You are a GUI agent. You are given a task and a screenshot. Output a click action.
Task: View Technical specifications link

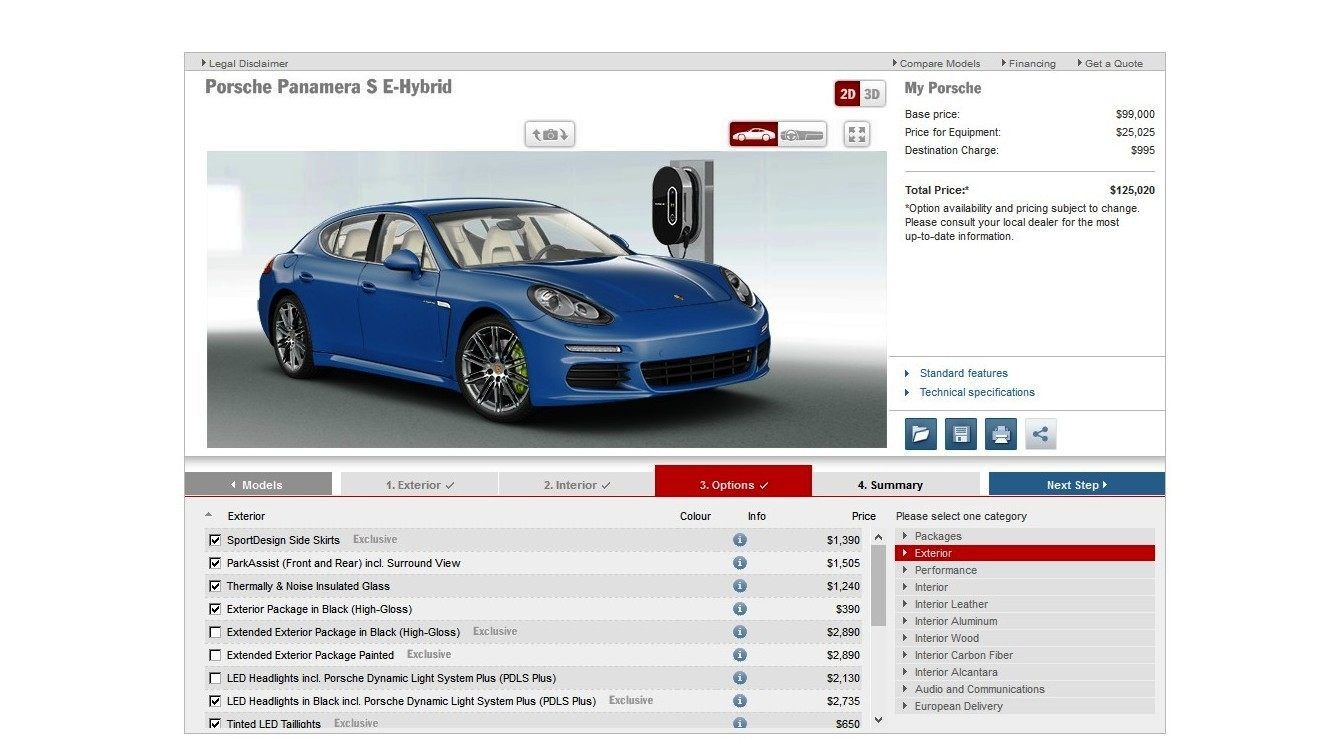[977, 392]
